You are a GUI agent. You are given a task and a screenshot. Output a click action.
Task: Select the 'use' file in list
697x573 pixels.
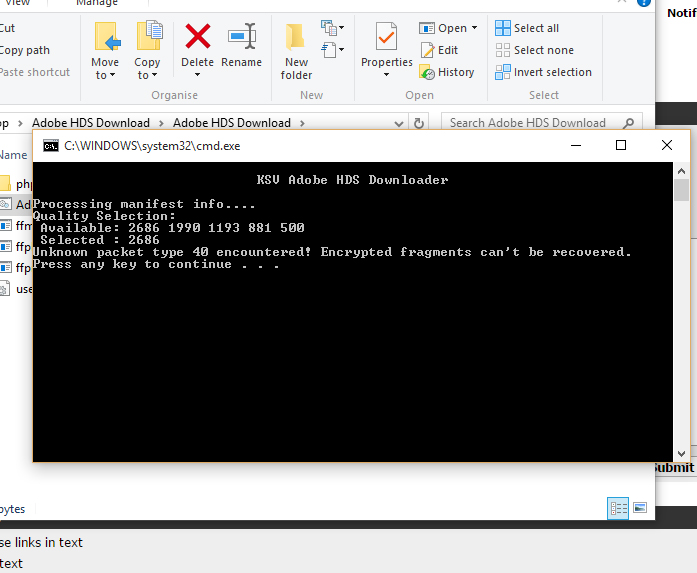pyautogui.click(x=16, y=289)
